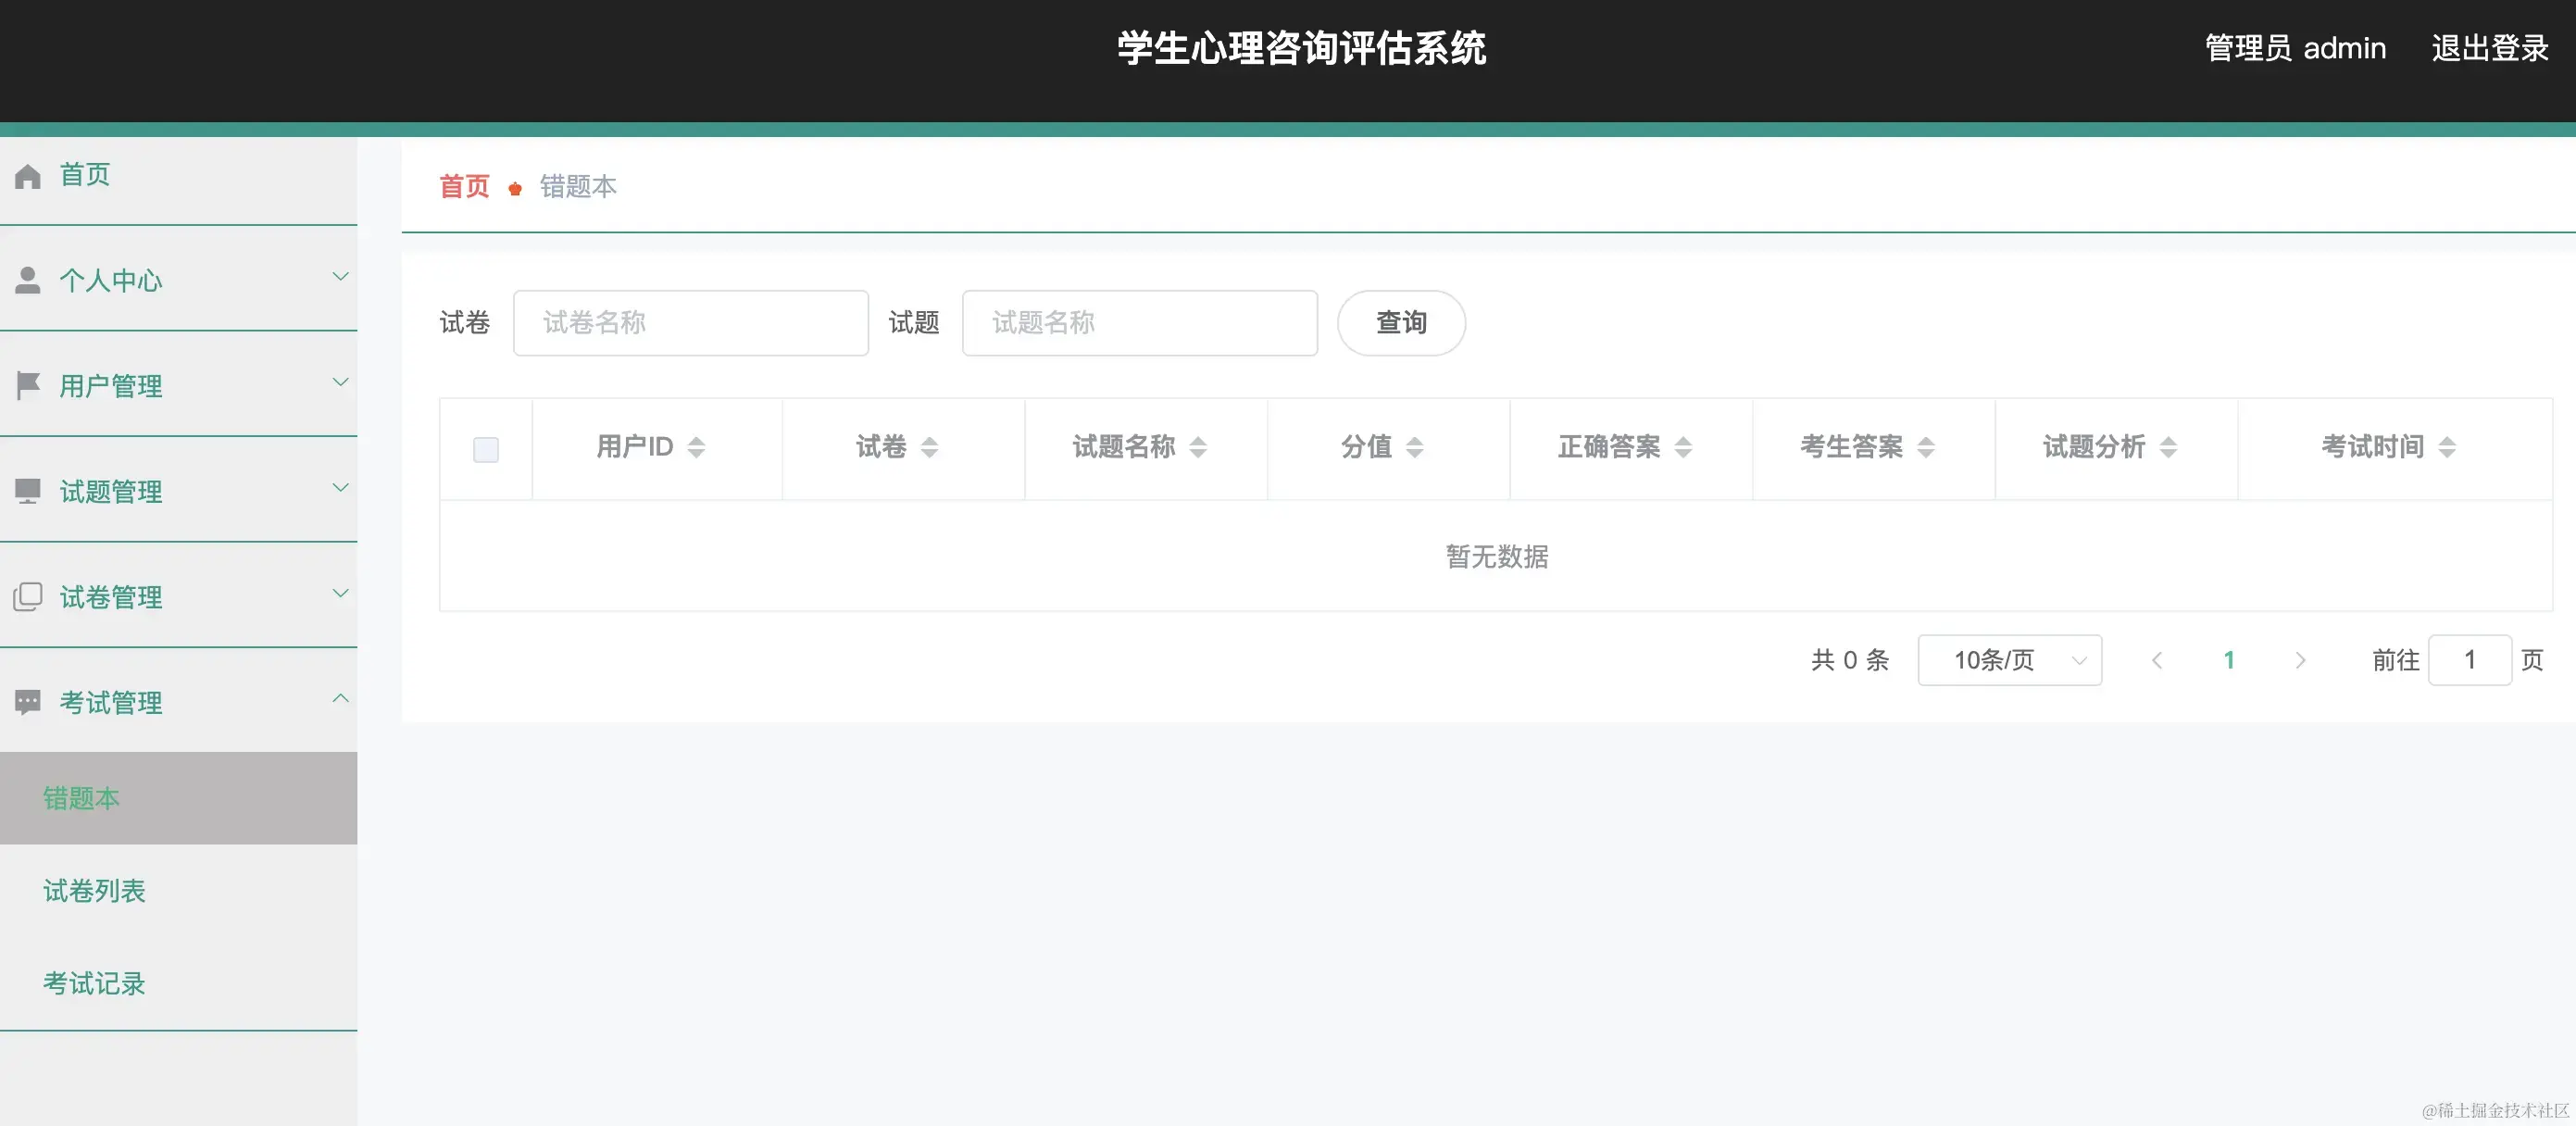Click sort toggle on 用户ID column
Screen dimensions: 2576x1126
697,447
